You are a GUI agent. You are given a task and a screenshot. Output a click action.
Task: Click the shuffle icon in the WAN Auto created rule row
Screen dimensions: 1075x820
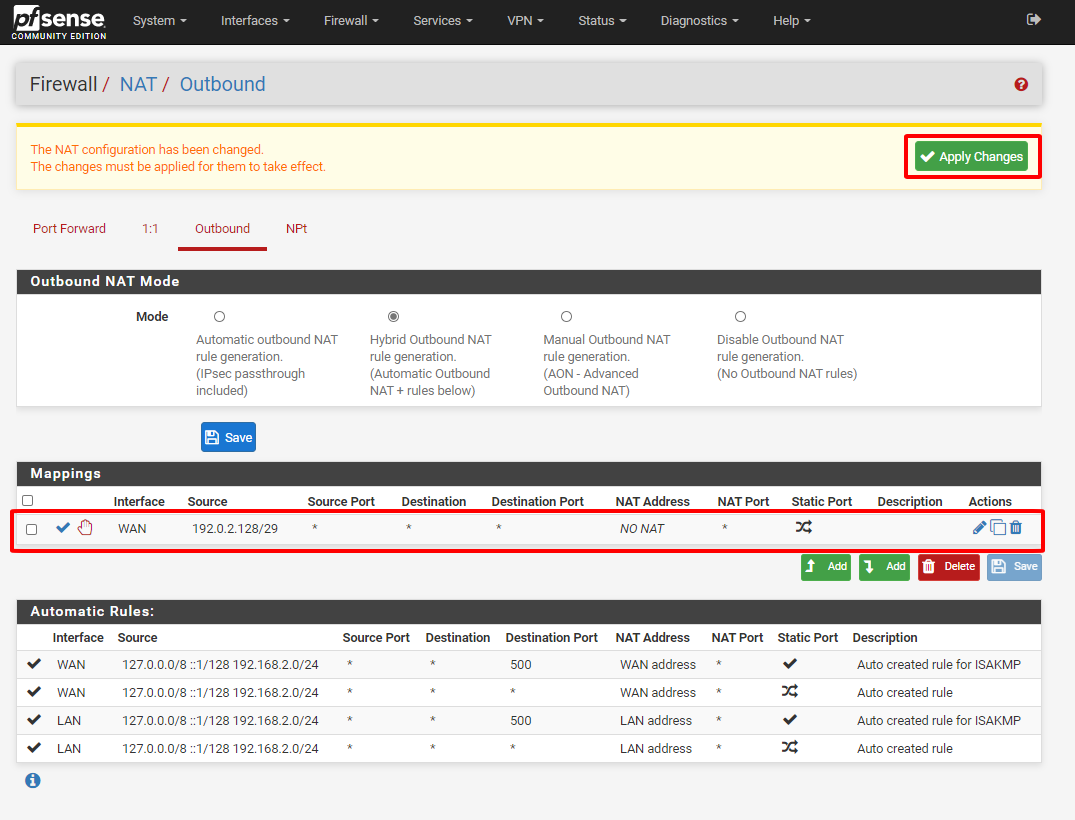(x=790, y=691)
